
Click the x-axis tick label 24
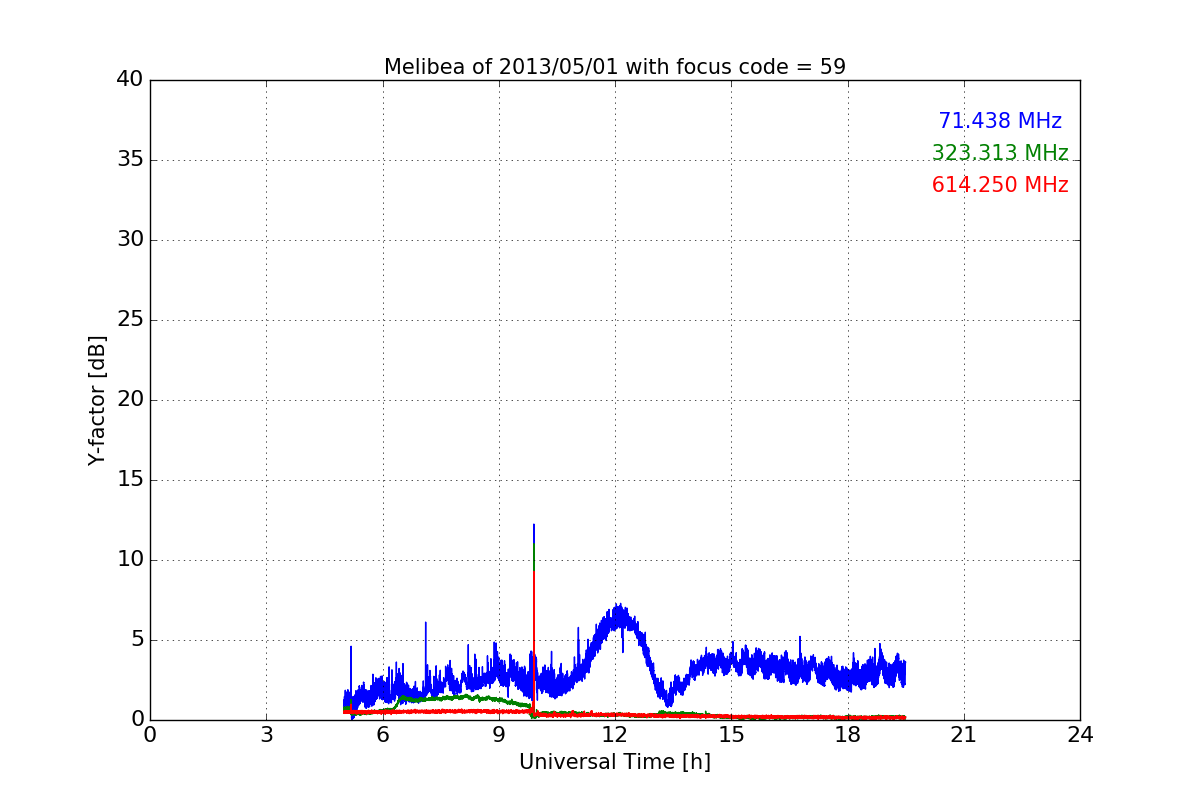click(1080, 735)
